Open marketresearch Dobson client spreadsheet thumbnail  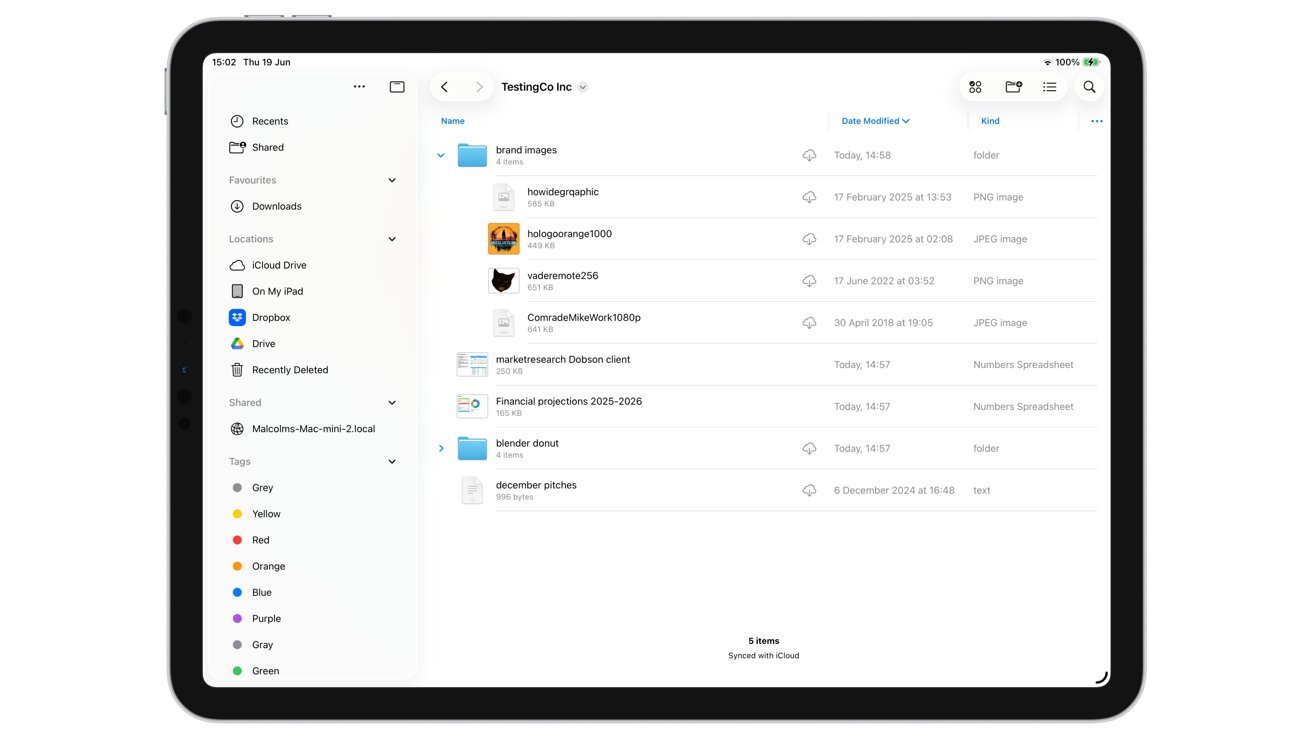(x=472, y=365)
